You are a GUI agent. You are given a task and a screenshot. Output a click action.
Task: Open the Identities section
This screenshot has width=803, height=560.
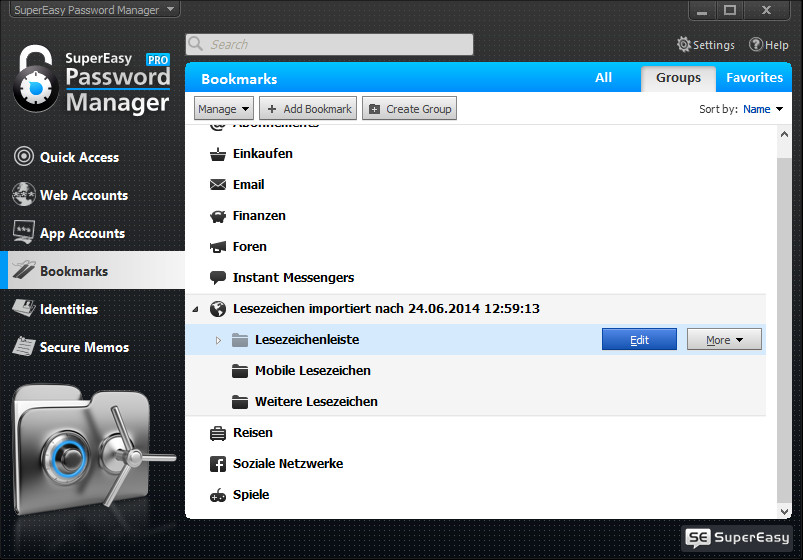pos(92,309)
